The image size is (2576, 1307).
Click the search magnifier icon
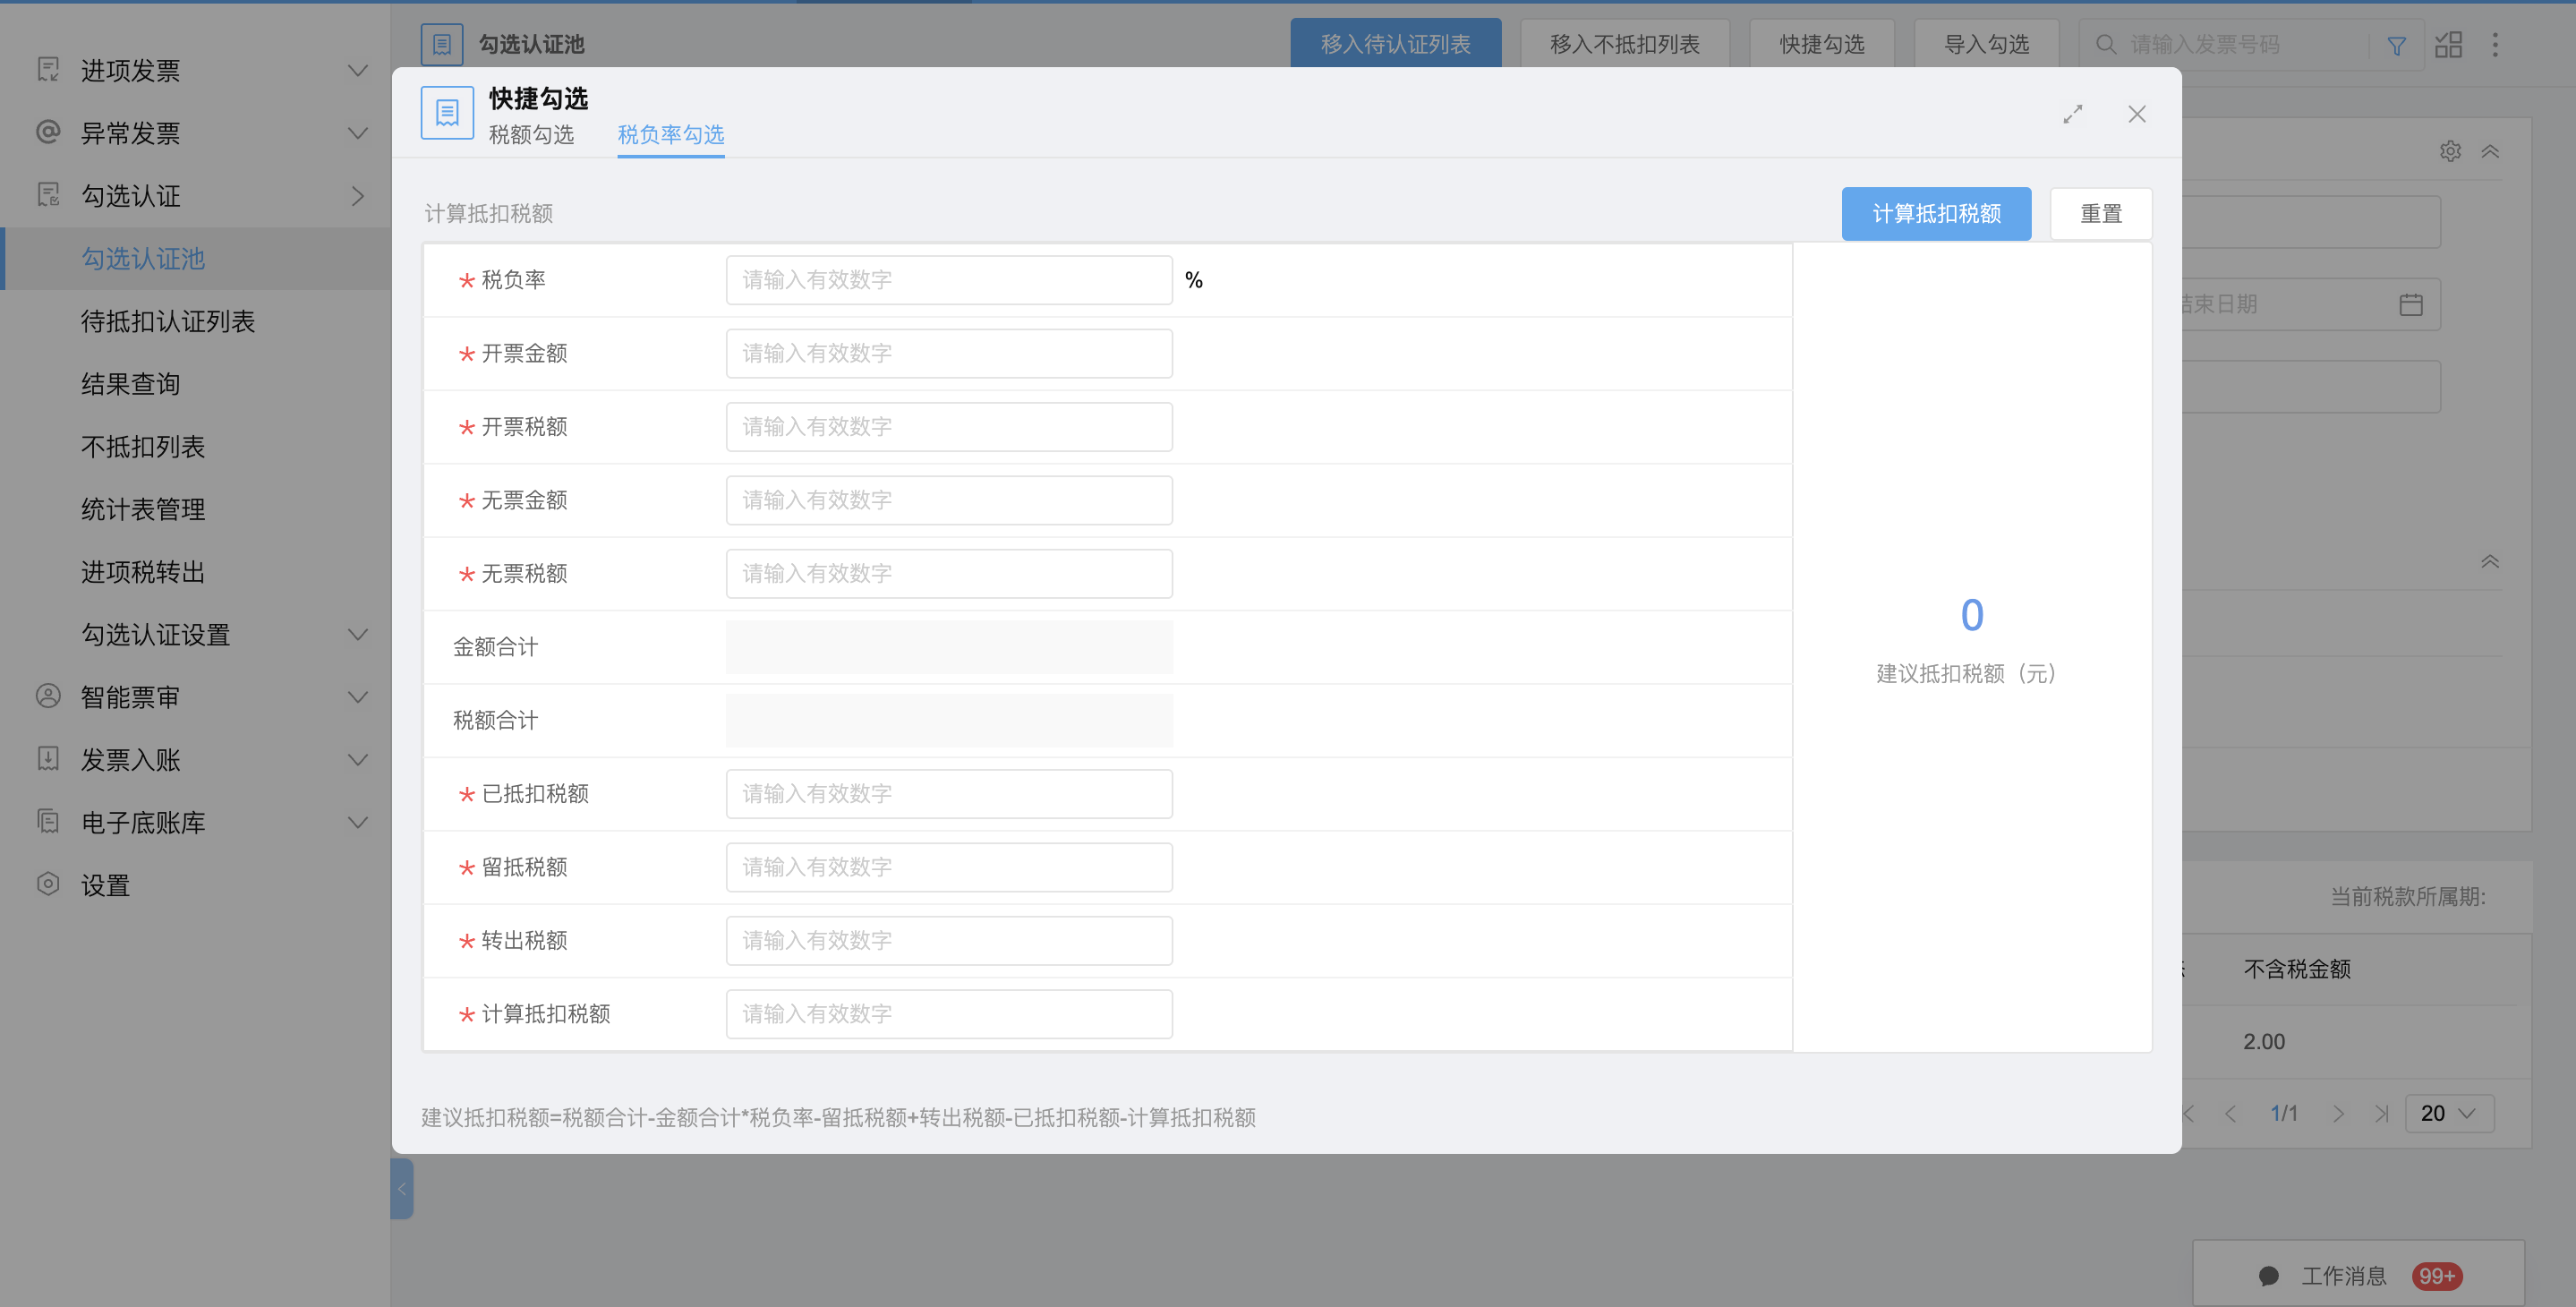pos(2105,44)
